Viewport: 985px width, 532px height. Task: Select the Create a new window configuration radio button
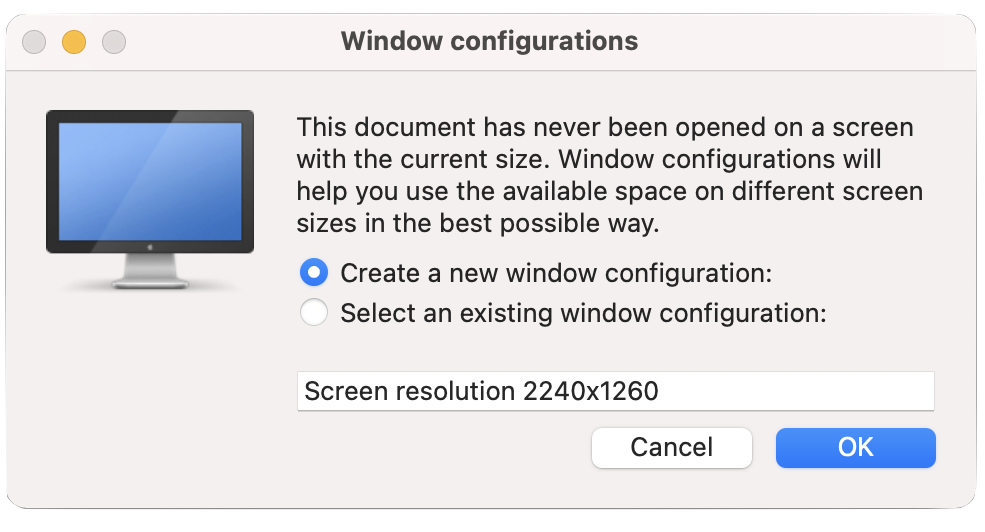tap(314, 272)
